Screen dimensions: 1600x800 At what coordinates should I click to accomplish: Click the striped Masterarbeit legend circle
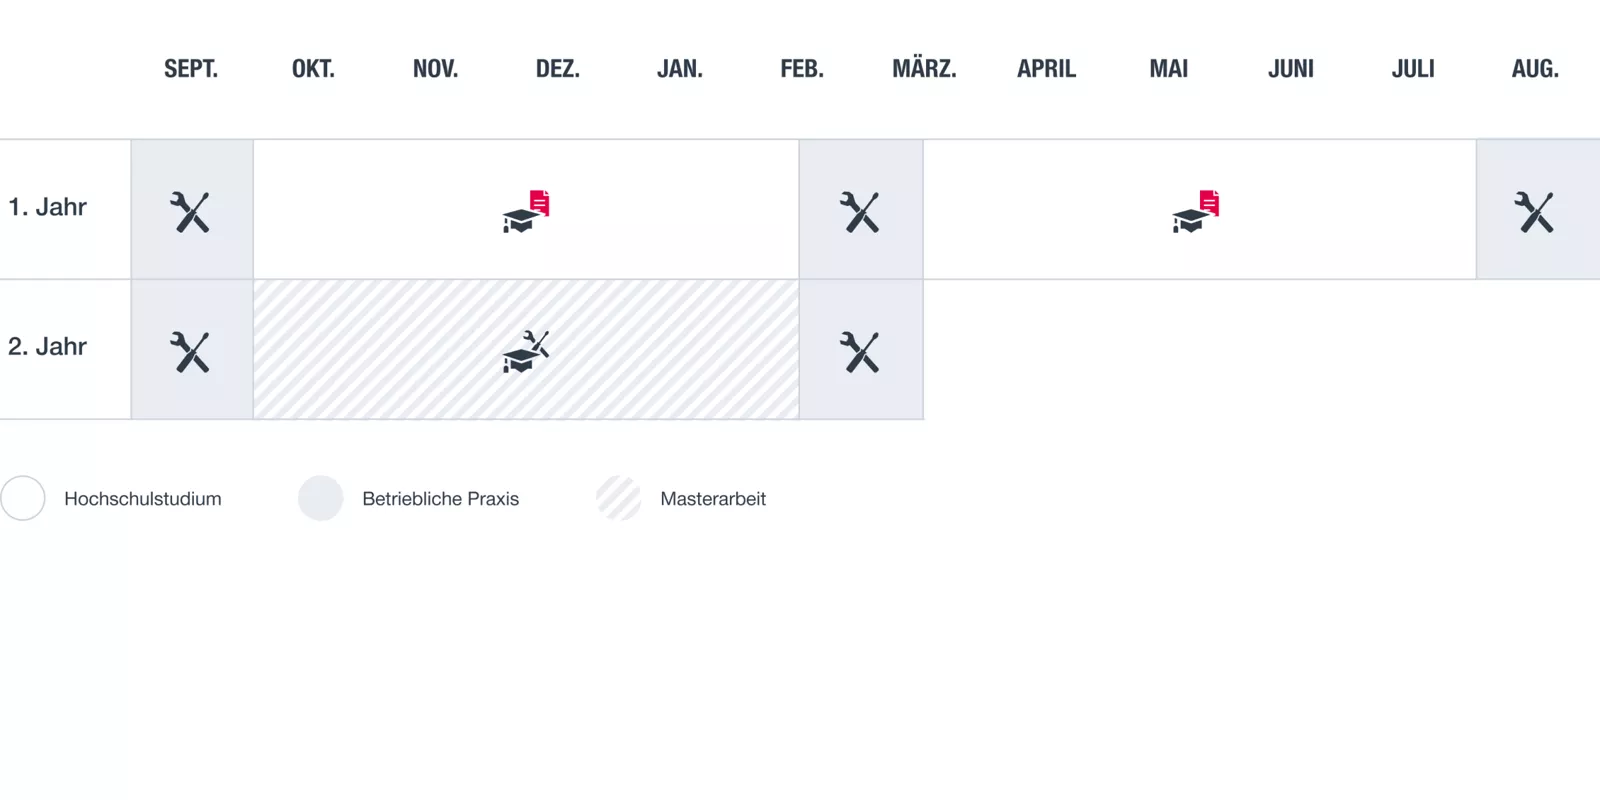[x=619, y=498]
